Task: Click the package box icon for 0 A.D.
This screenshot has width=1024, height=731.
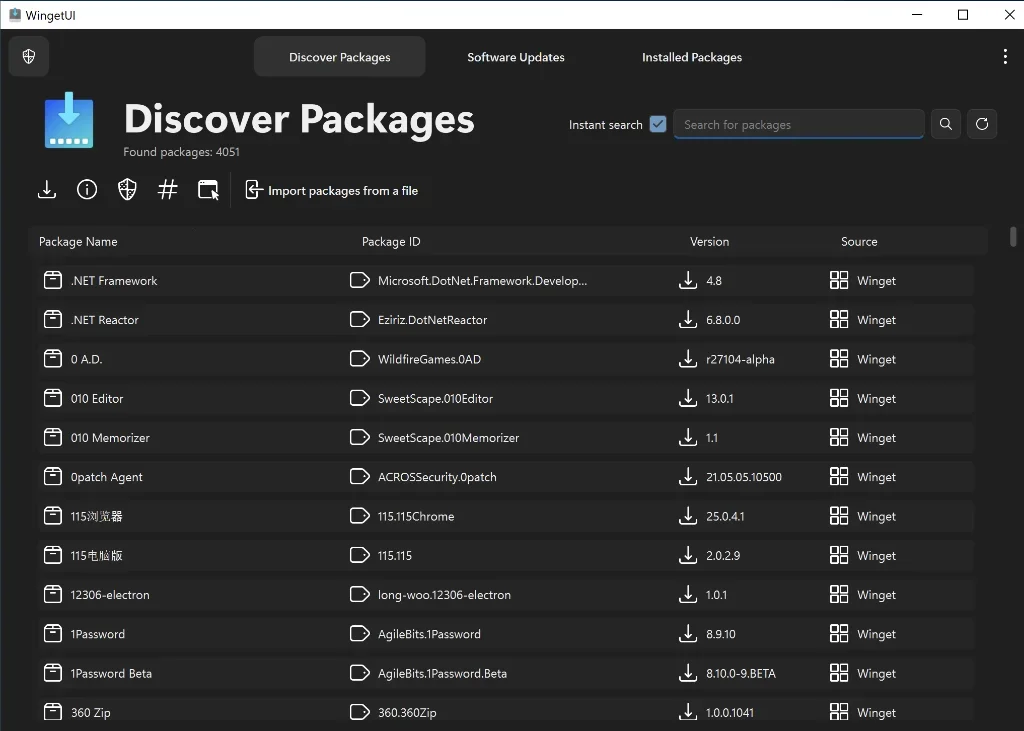Action: pyautogui.click(x=53, y=359)
